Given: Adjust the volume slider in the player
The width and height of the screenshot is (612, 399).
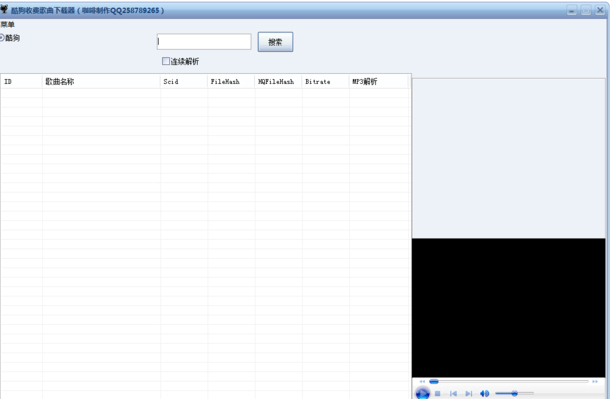Looking at the screenshot, I should (514, 393).
